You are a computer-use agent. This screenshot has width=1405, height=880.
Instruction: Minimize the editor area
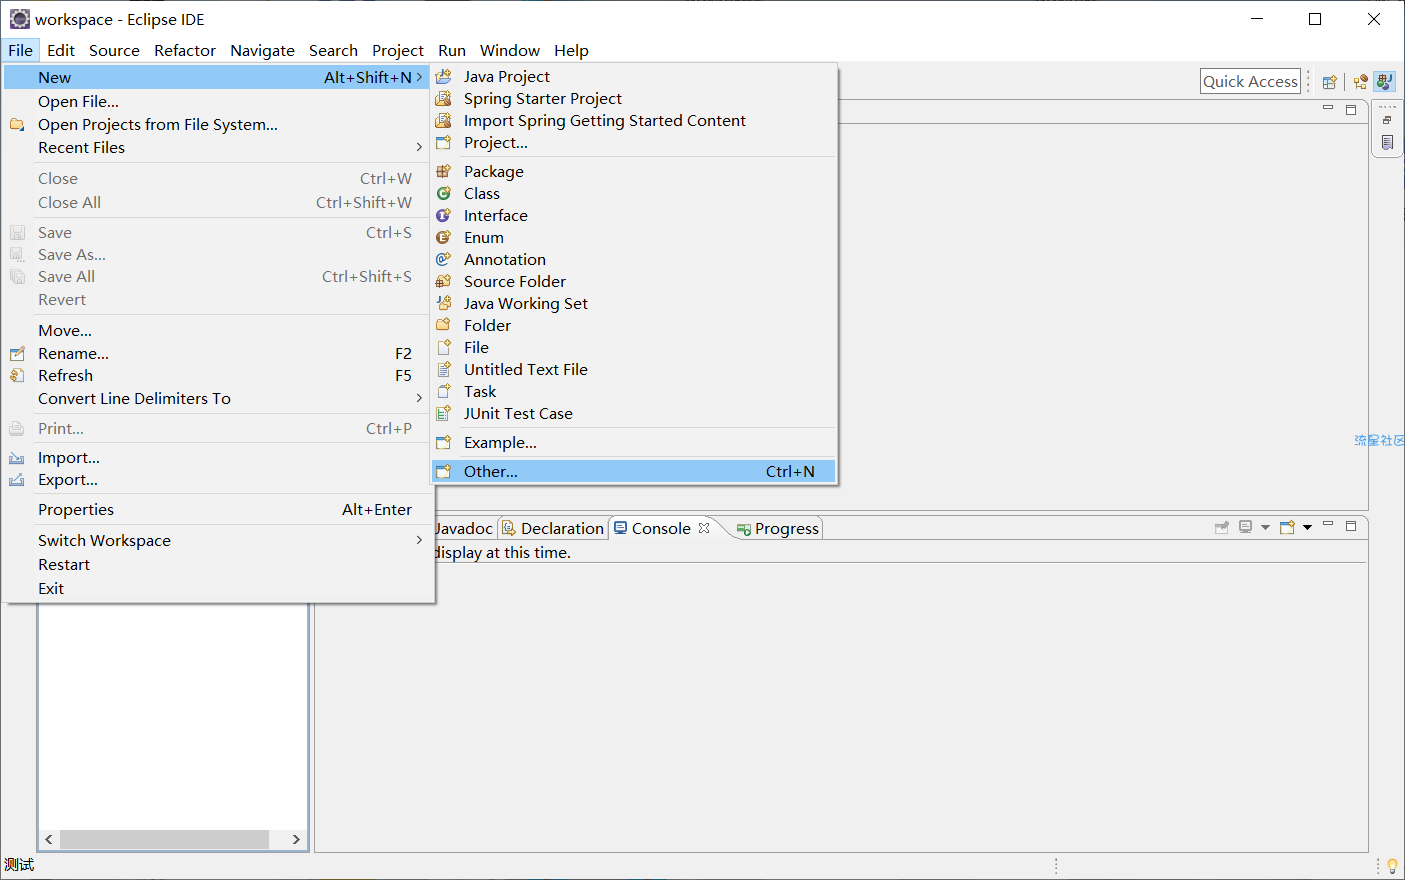[x=1328, y=108]
